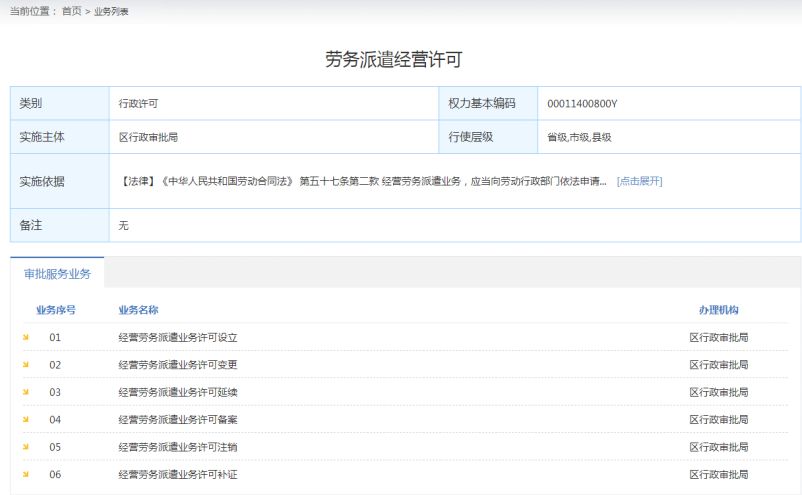The width and height of the screenshot is (802, 495).
Task: Open 业务列表 breadcrumb link
Action: tap(111, 11)
